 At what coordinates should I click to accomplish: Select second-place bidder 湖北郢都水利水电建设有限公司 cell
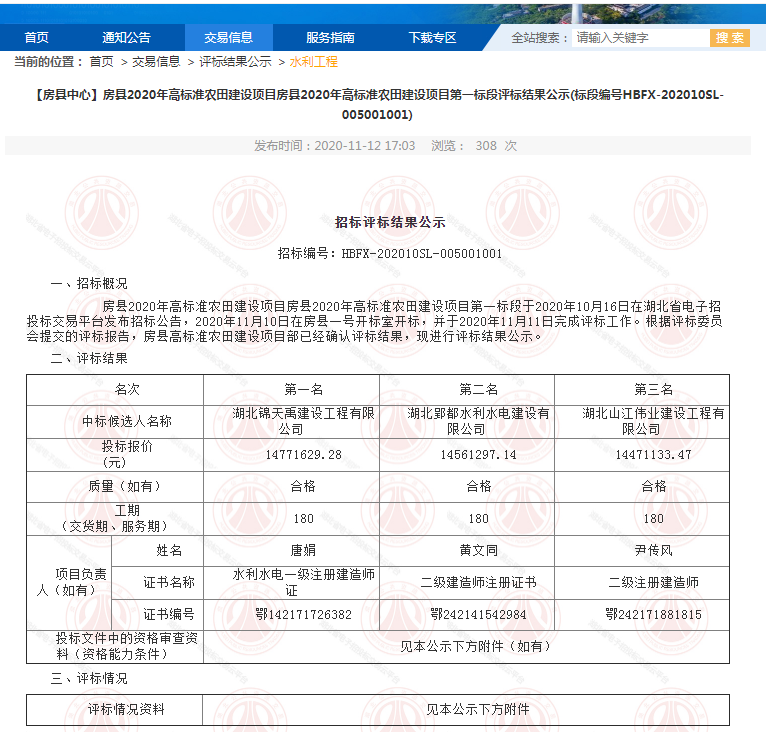pyautogui.click(x=478, y=421)
